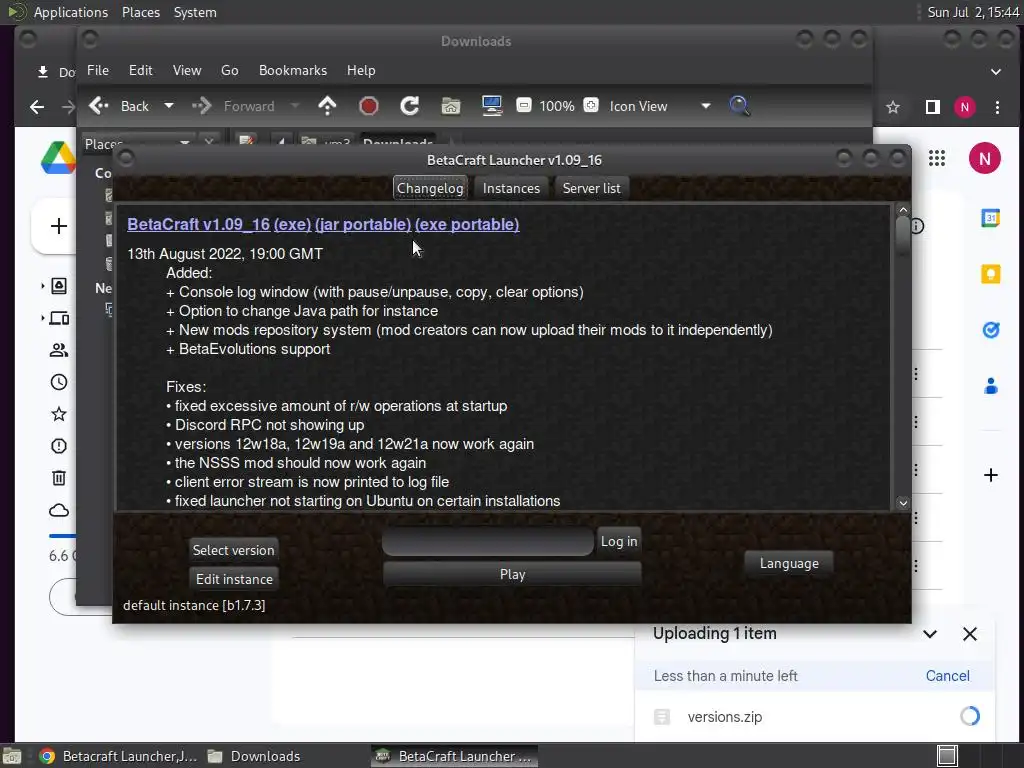Open Google account N avatar in Drive
Screen dimensions: 1024x768
coord(985,158)
